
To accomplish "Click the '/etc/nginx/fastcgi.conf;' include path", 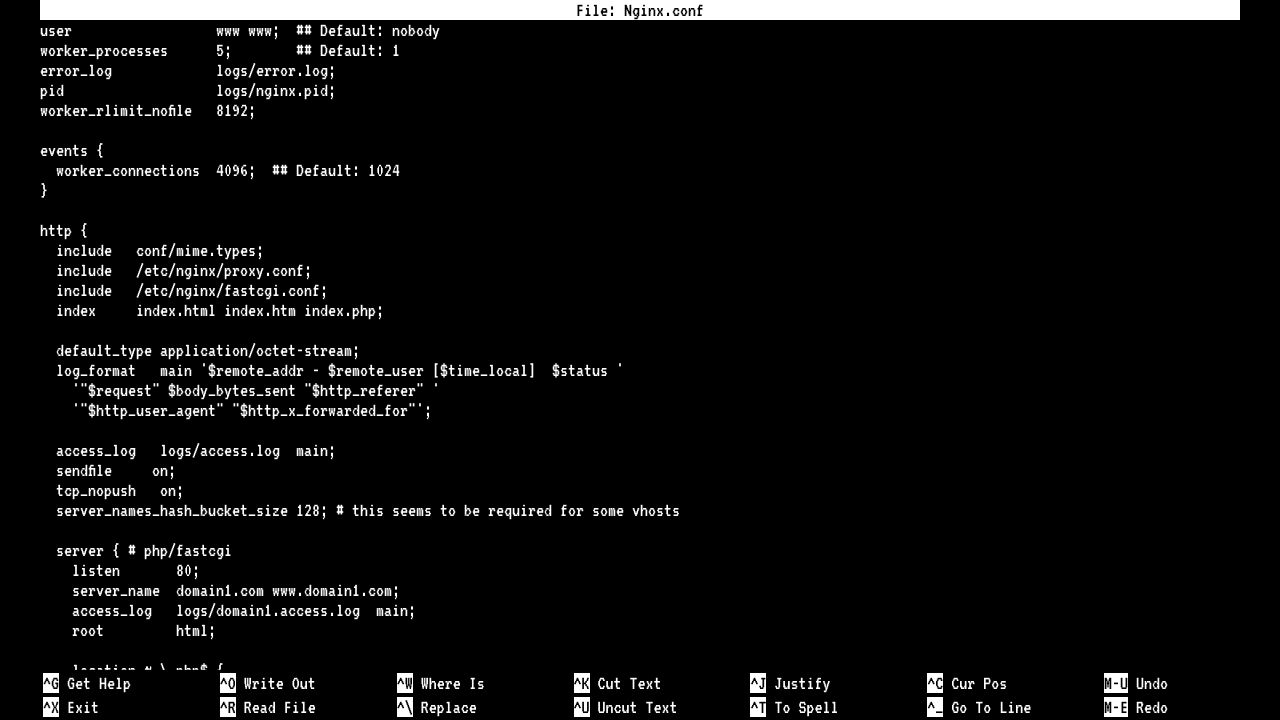I will 232,291.
